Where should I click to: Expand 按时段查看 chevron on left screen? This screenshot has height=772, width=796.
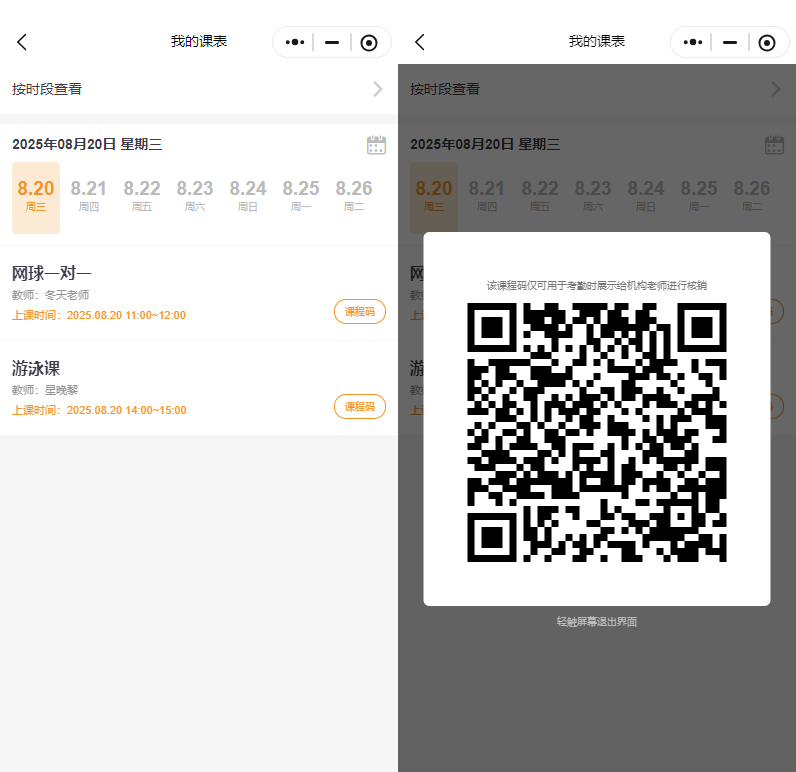(378, 89)
